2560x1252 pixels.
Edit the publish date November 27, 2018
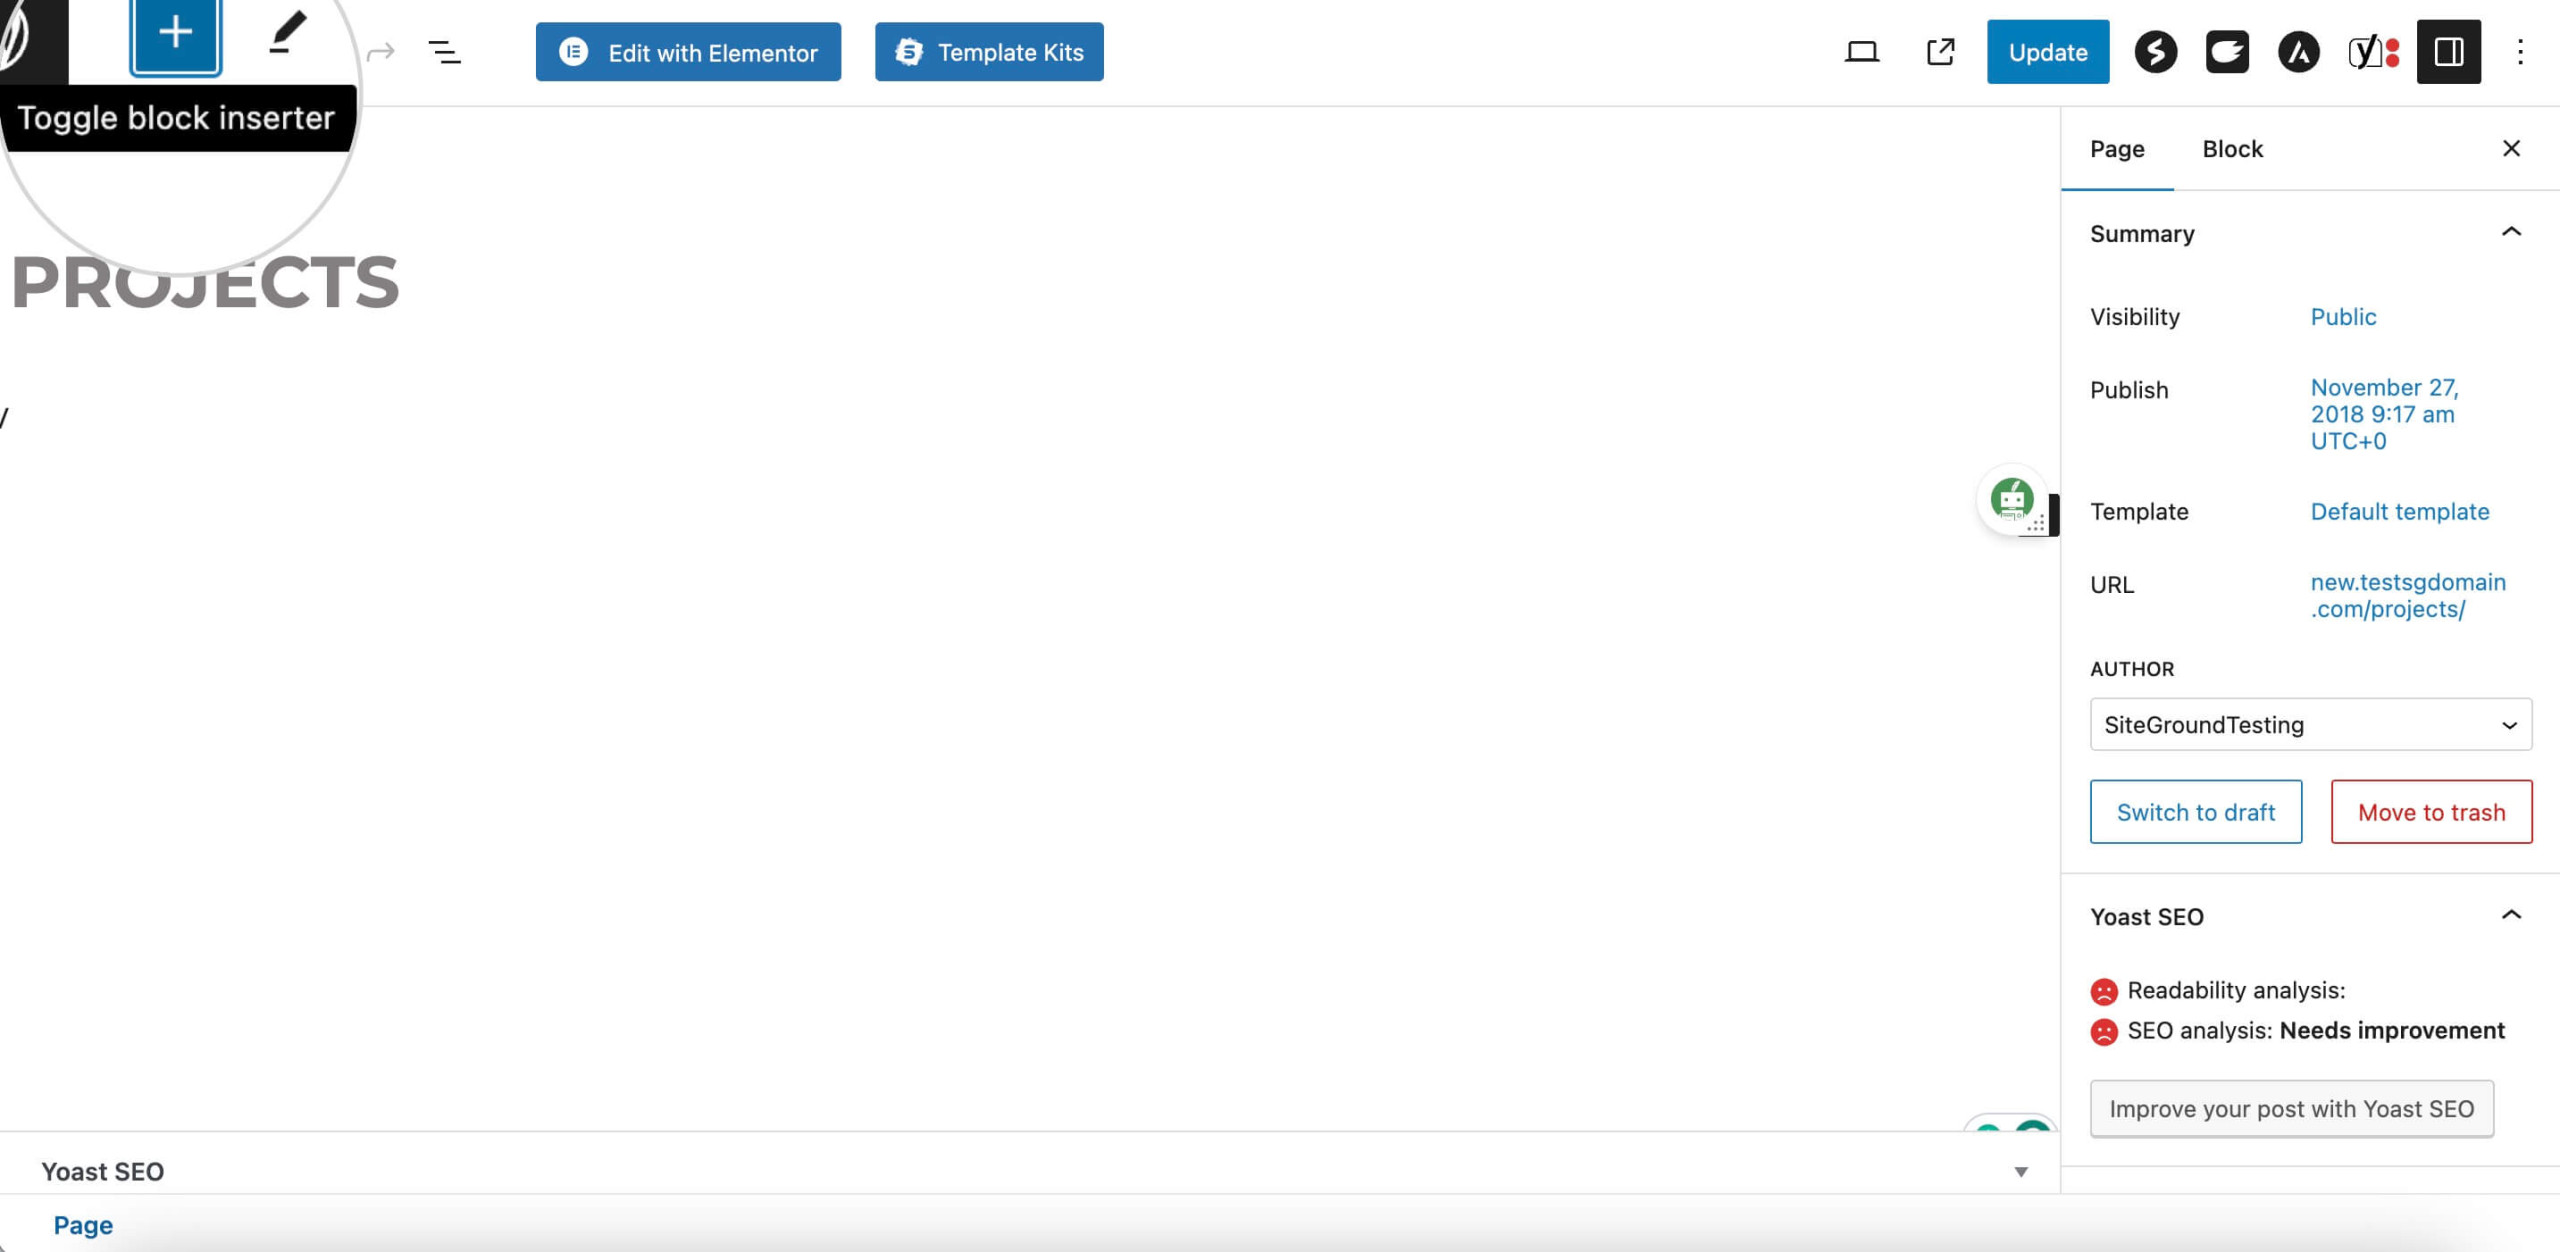2384,414
